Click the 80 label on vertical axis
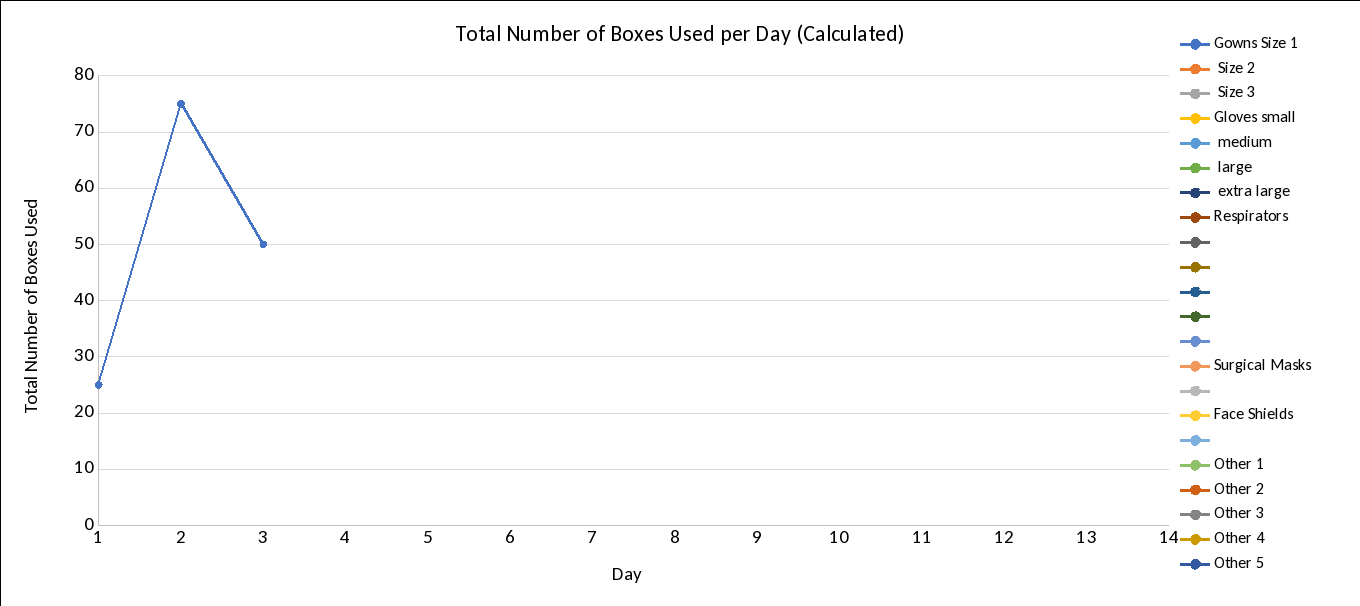This screenshot has width=1360, height=606. 84,75
